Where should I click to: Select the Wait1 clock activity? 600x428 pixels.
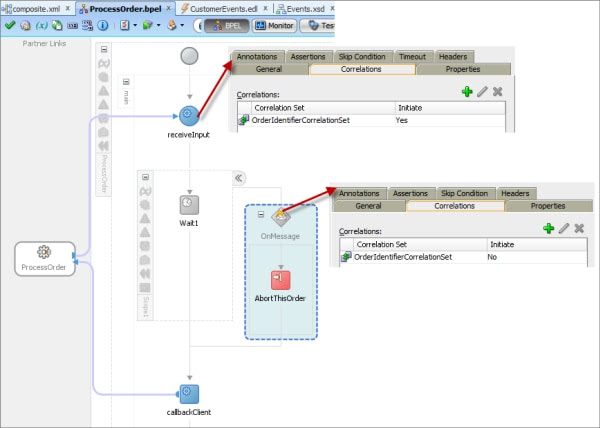point(189,205)
